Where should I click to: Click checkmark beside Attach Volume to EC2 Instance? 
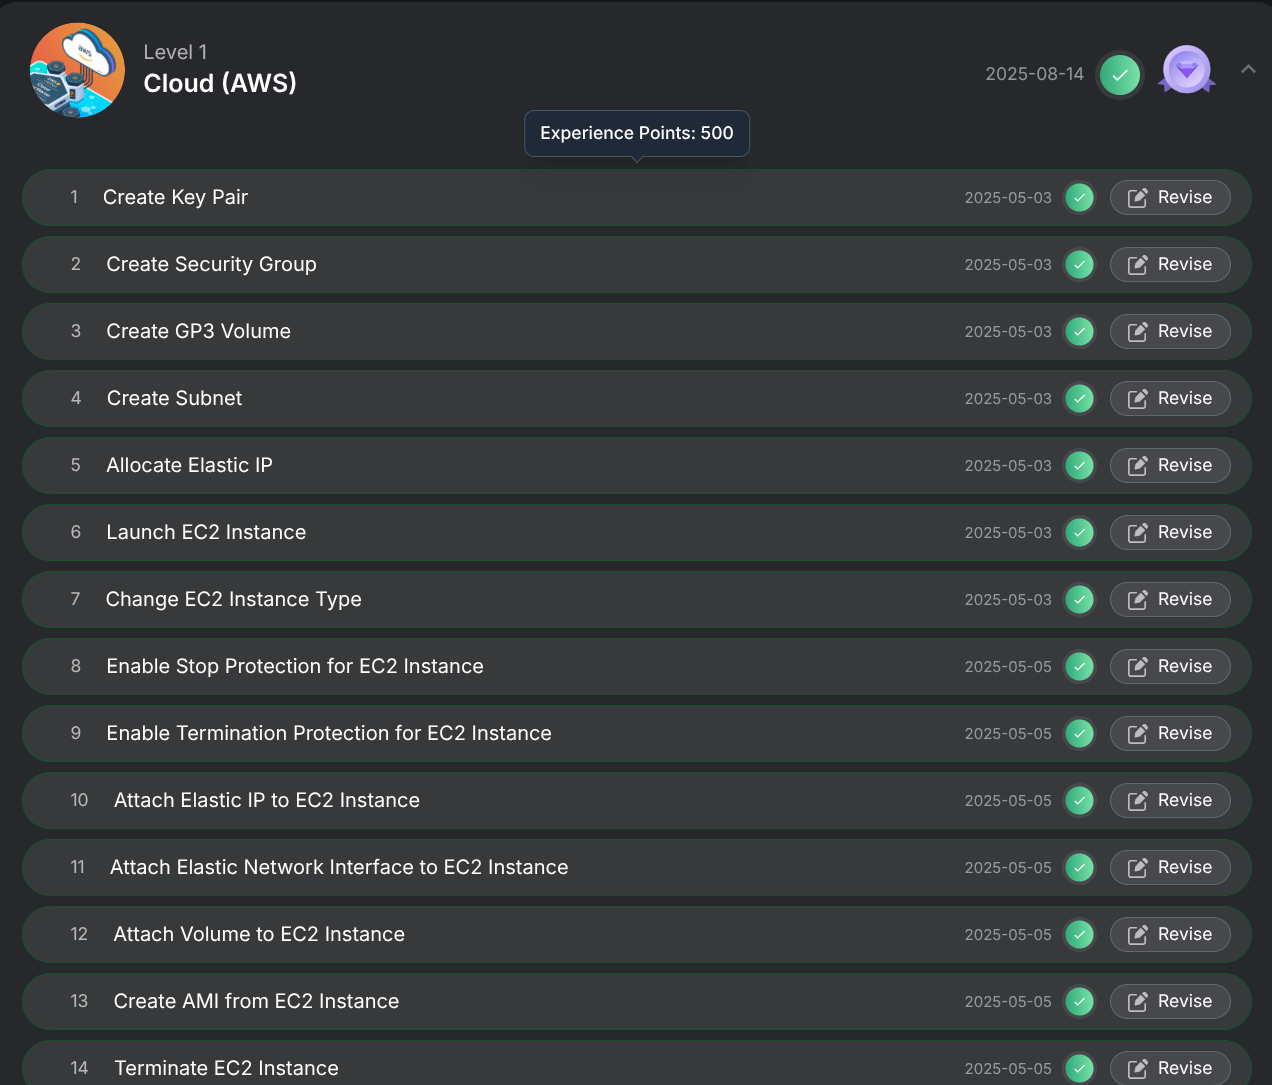(1079, 935)
